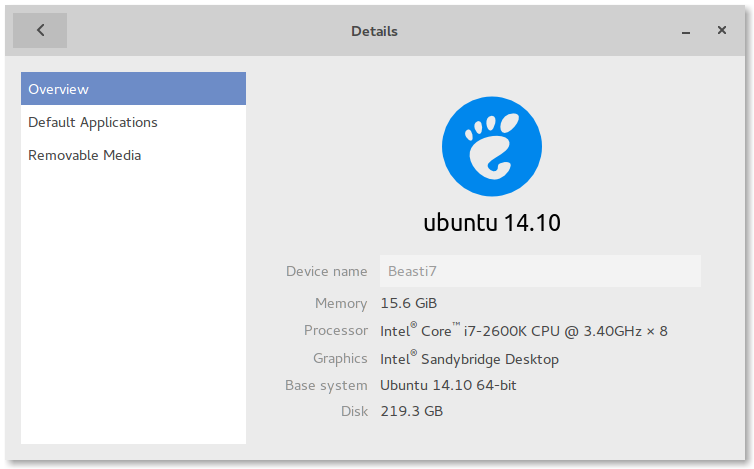Image resolution: width=754 pixels, height=469 pixels.
Task: Click the 15.6 GiB memory value
Action: pyautogui.click(x=408, y=303)
